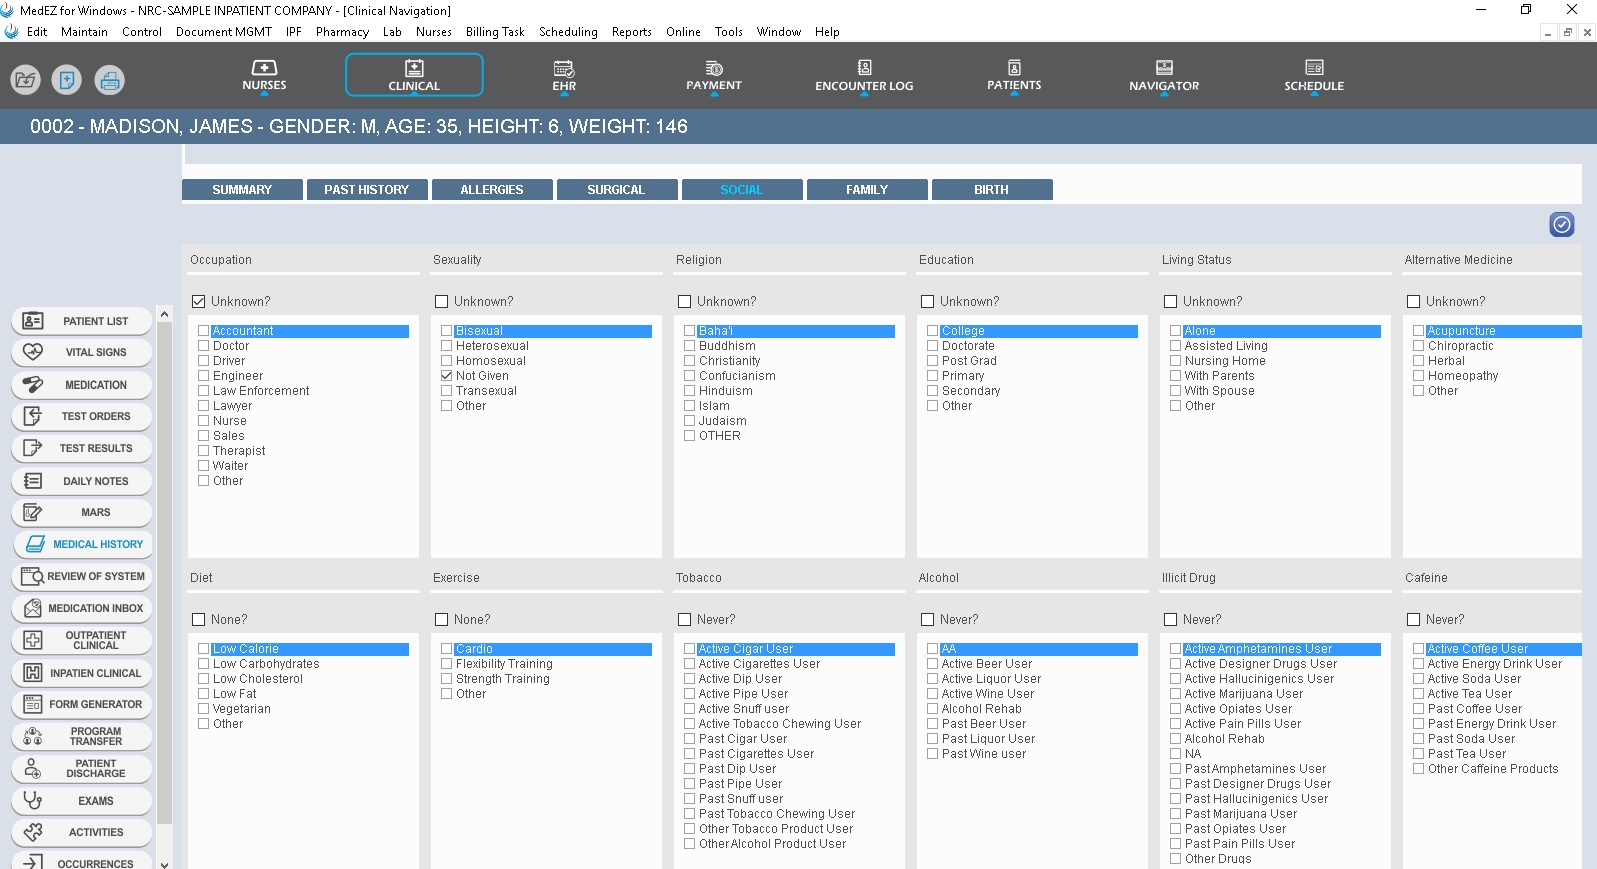
Task: Check With Spouse under Living Status
Action: coord(1176,391)
